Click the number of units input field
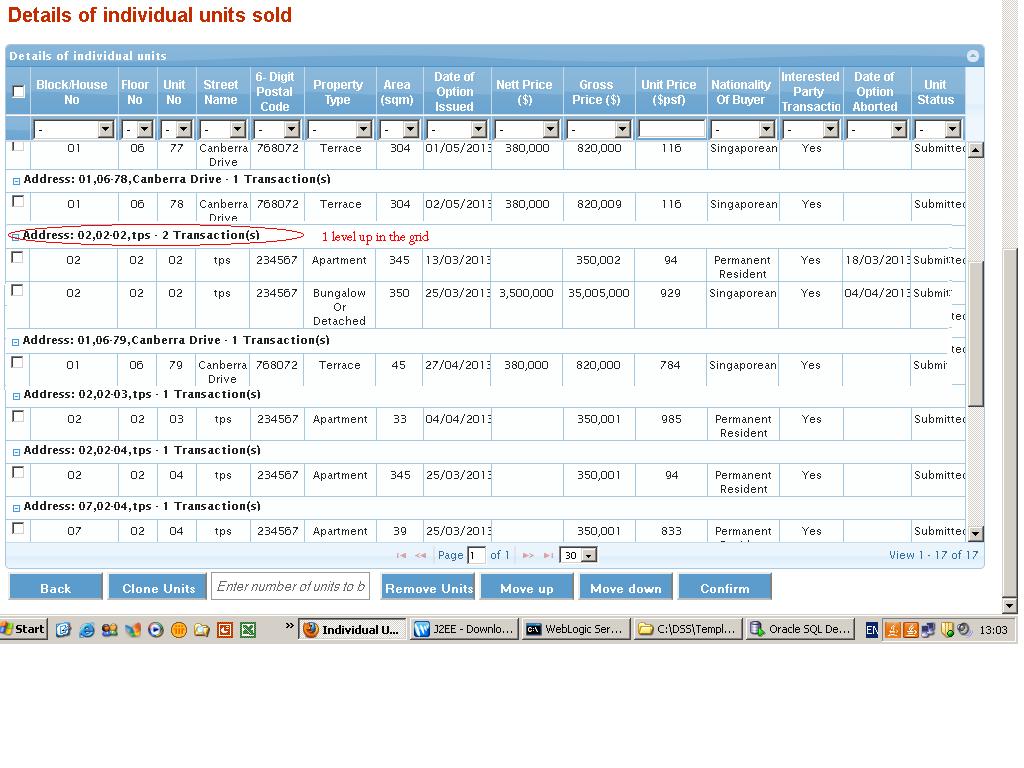The height and width of the screenshot is (768, 1024). click(291, 587)
